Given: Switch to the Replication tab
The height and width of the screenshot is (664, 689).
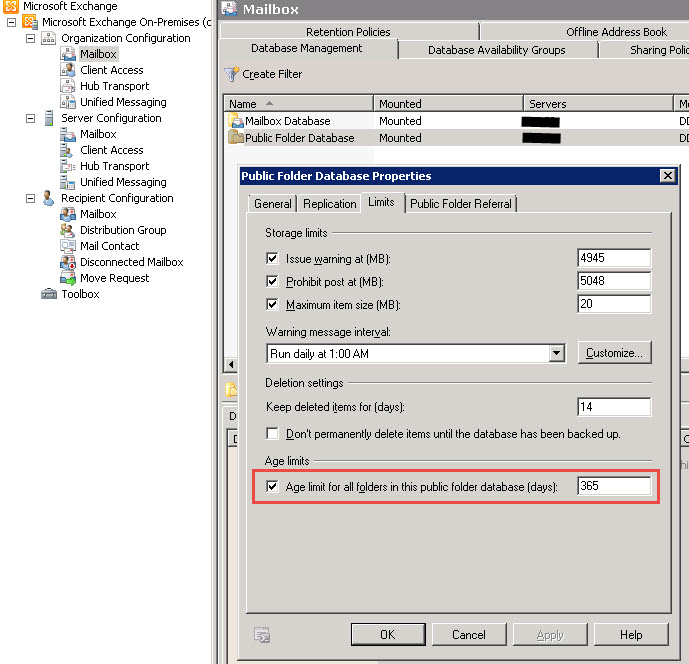Looking at the screenshot, I should (330, 204).
